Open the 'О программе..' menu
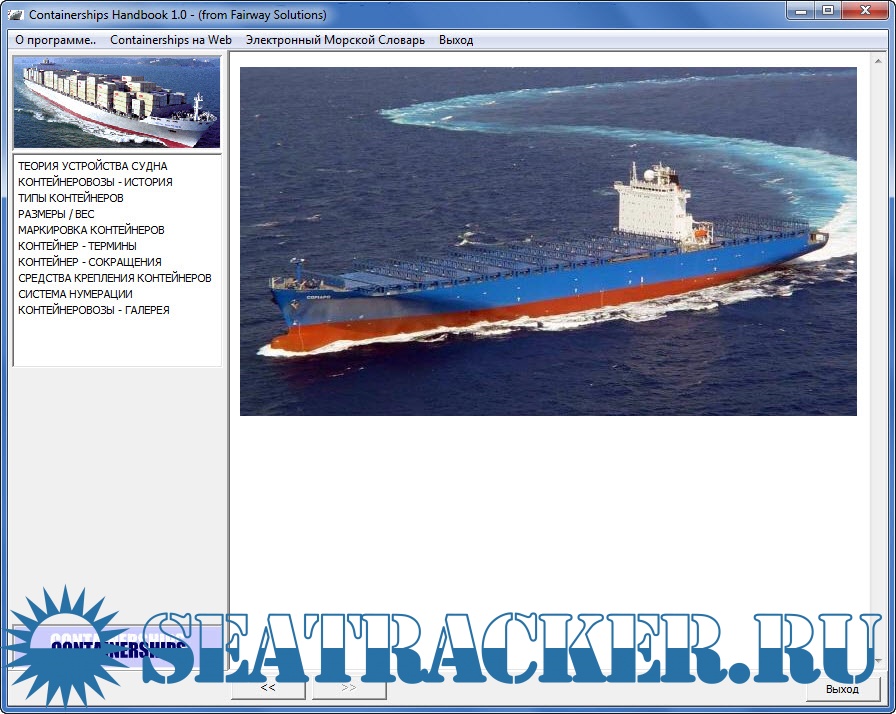Screen dimensions: 896x714 coord(56,40)
